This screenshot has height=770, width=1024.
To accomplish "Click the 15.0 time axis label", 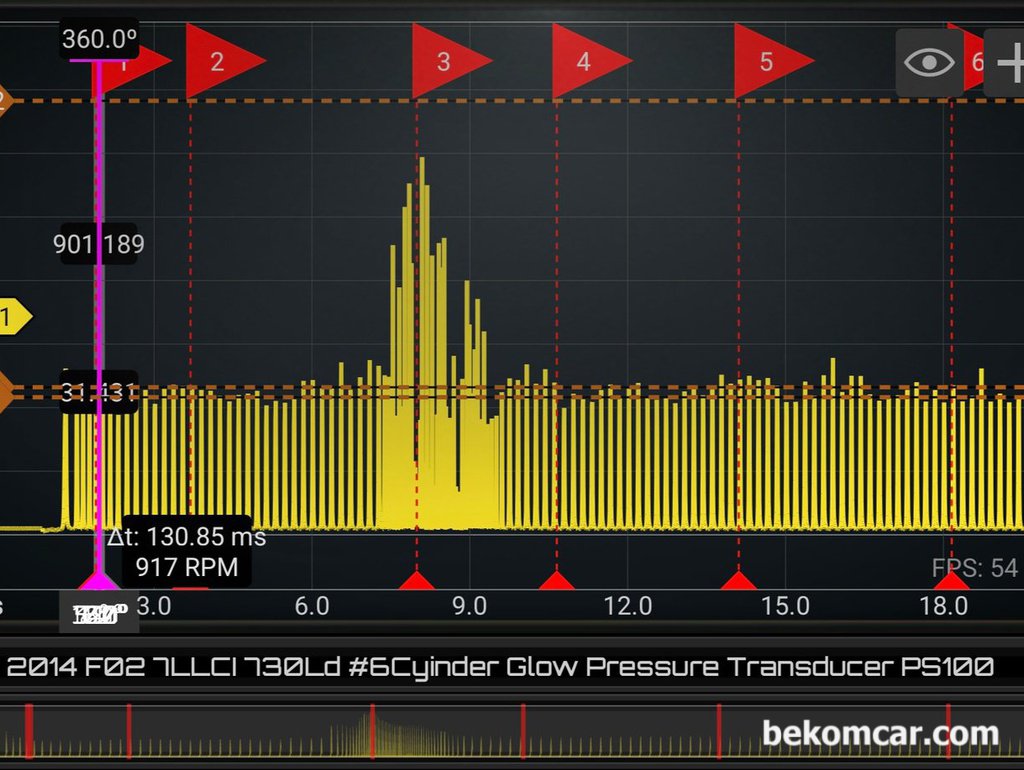I will point(786,606).
